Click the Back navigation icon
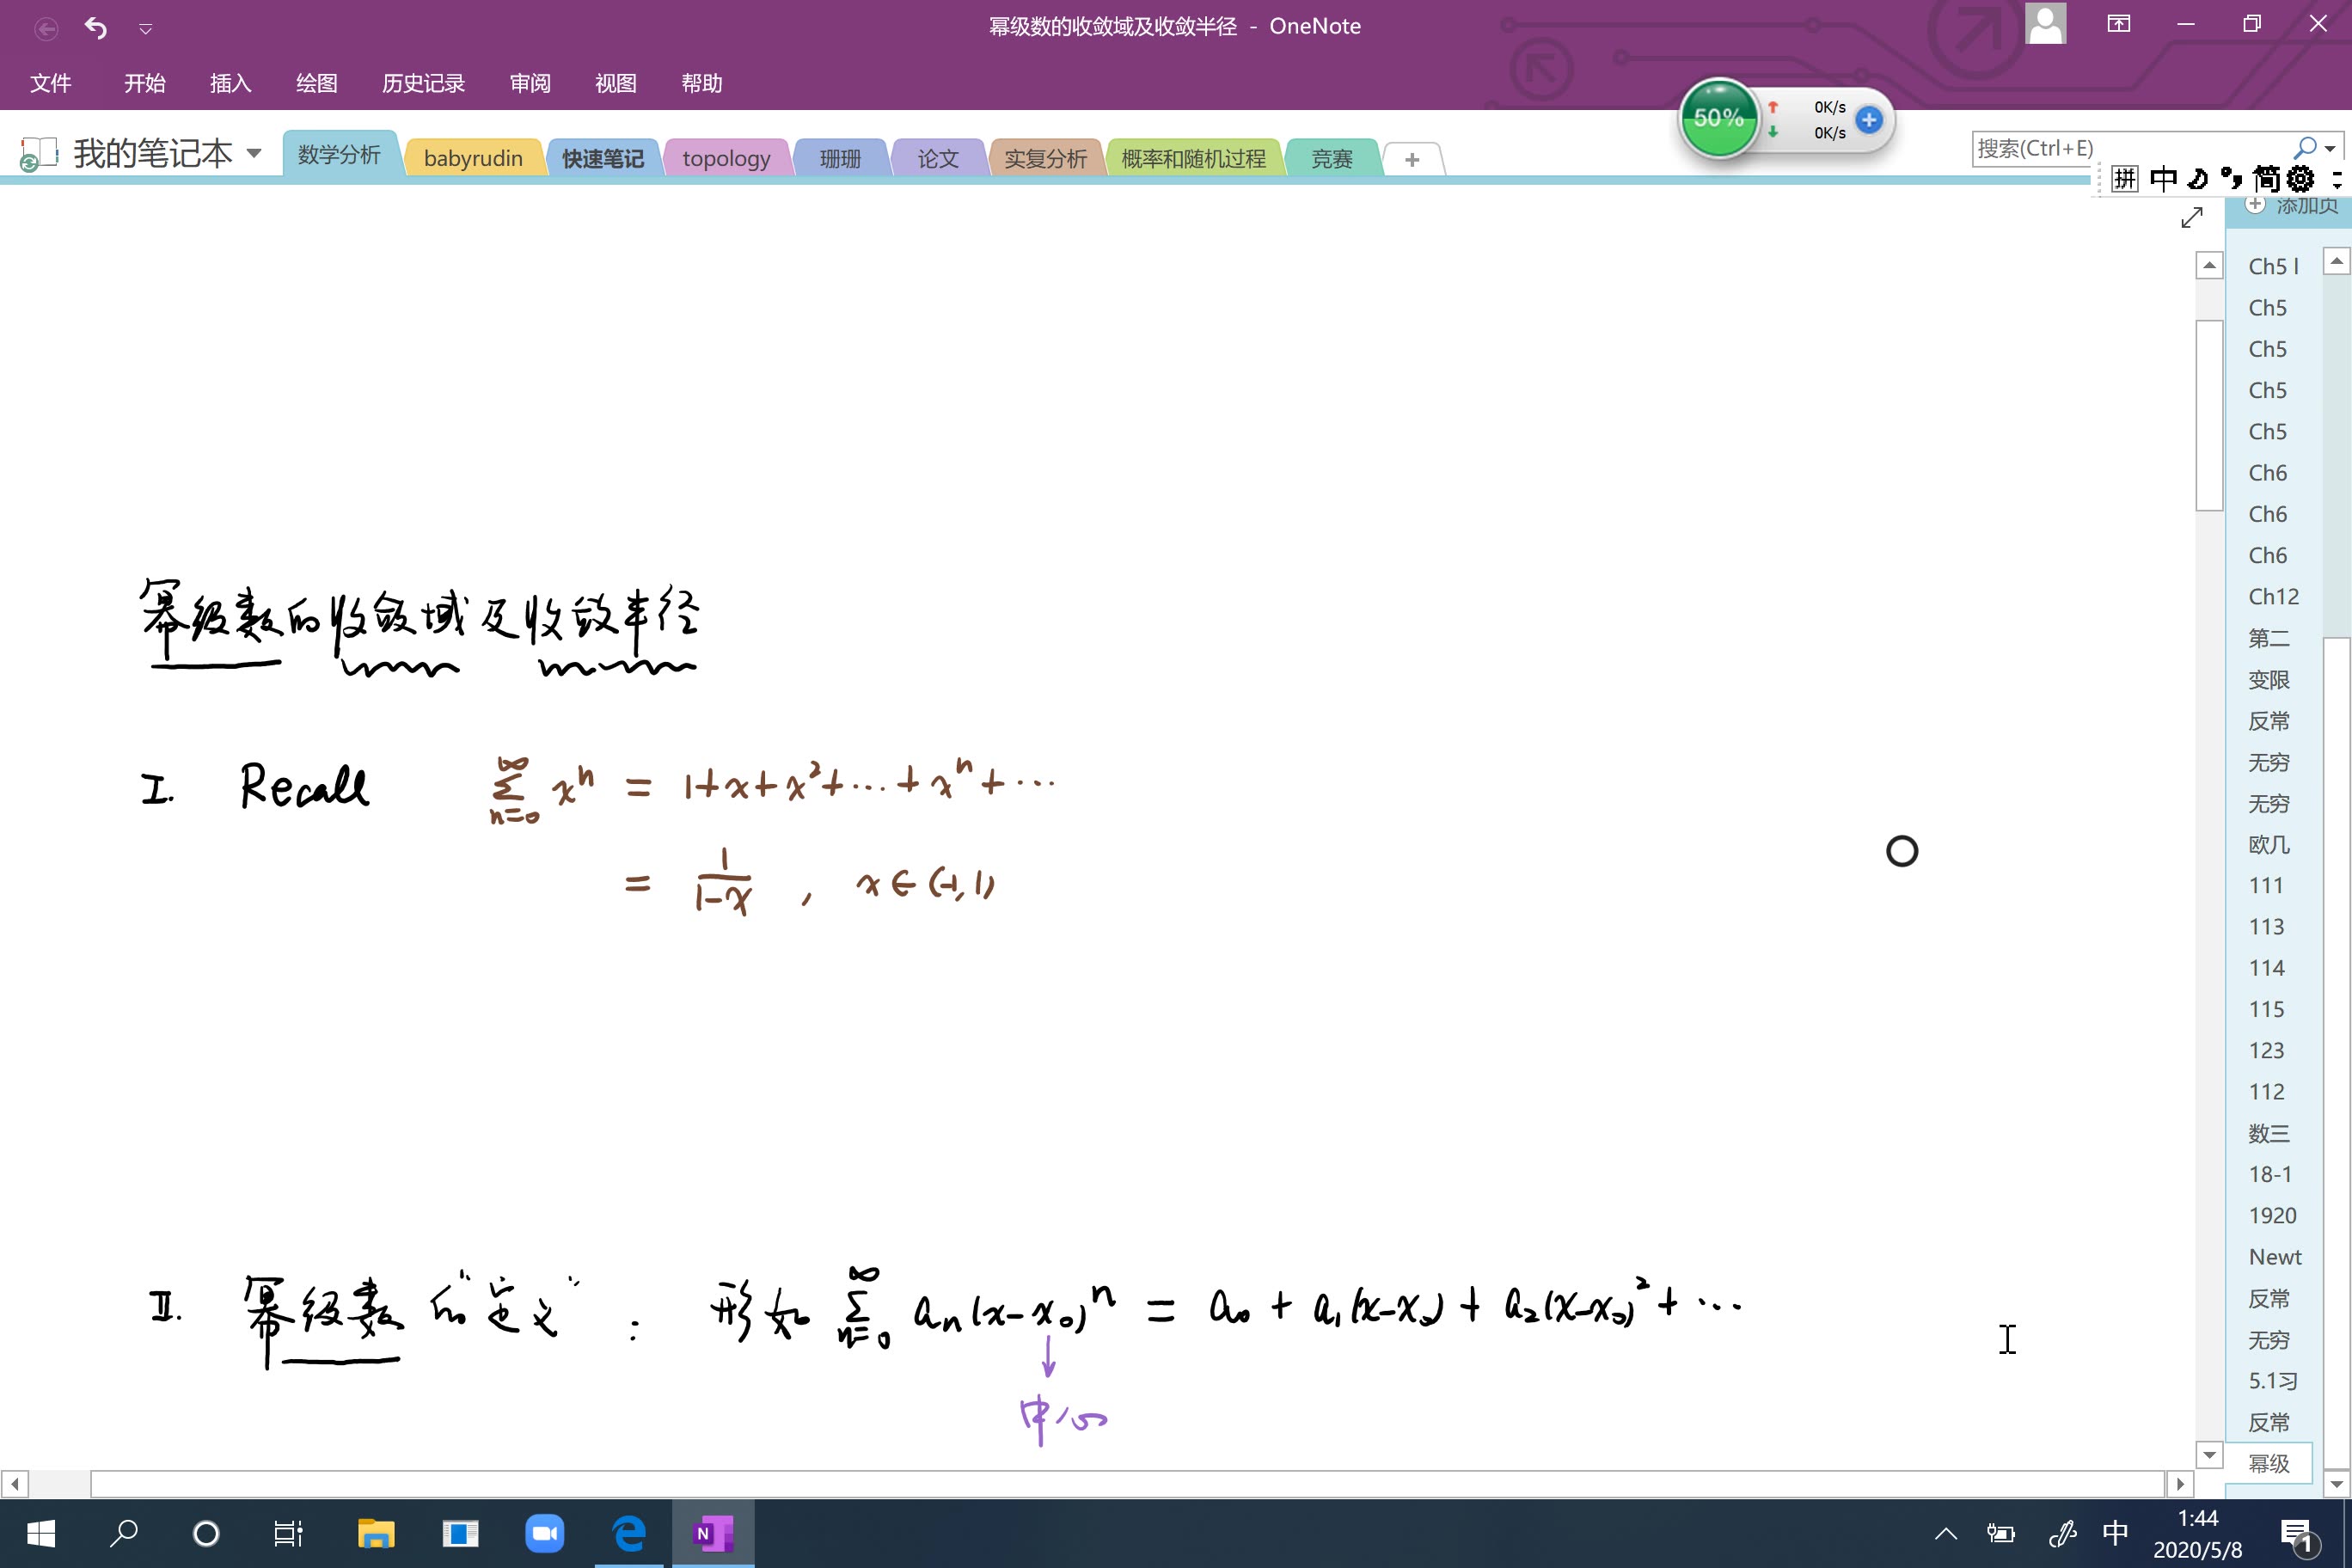Screen dimensions: 2352x1568 point(45,28)
